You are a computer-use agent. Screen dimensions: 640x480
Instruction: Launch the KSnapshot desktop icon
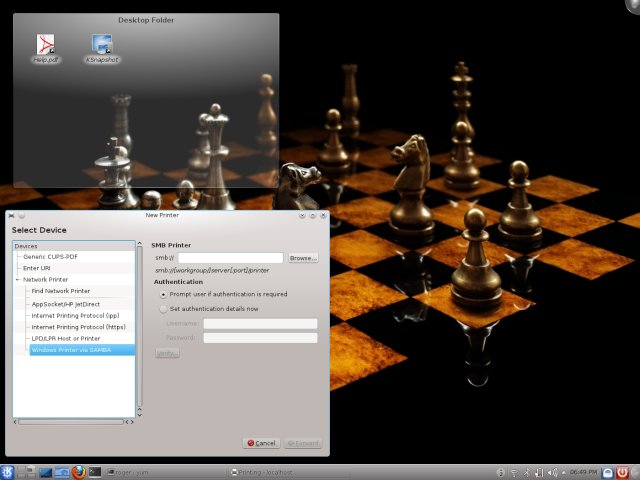pyautogui.click(x=101, y=46)
